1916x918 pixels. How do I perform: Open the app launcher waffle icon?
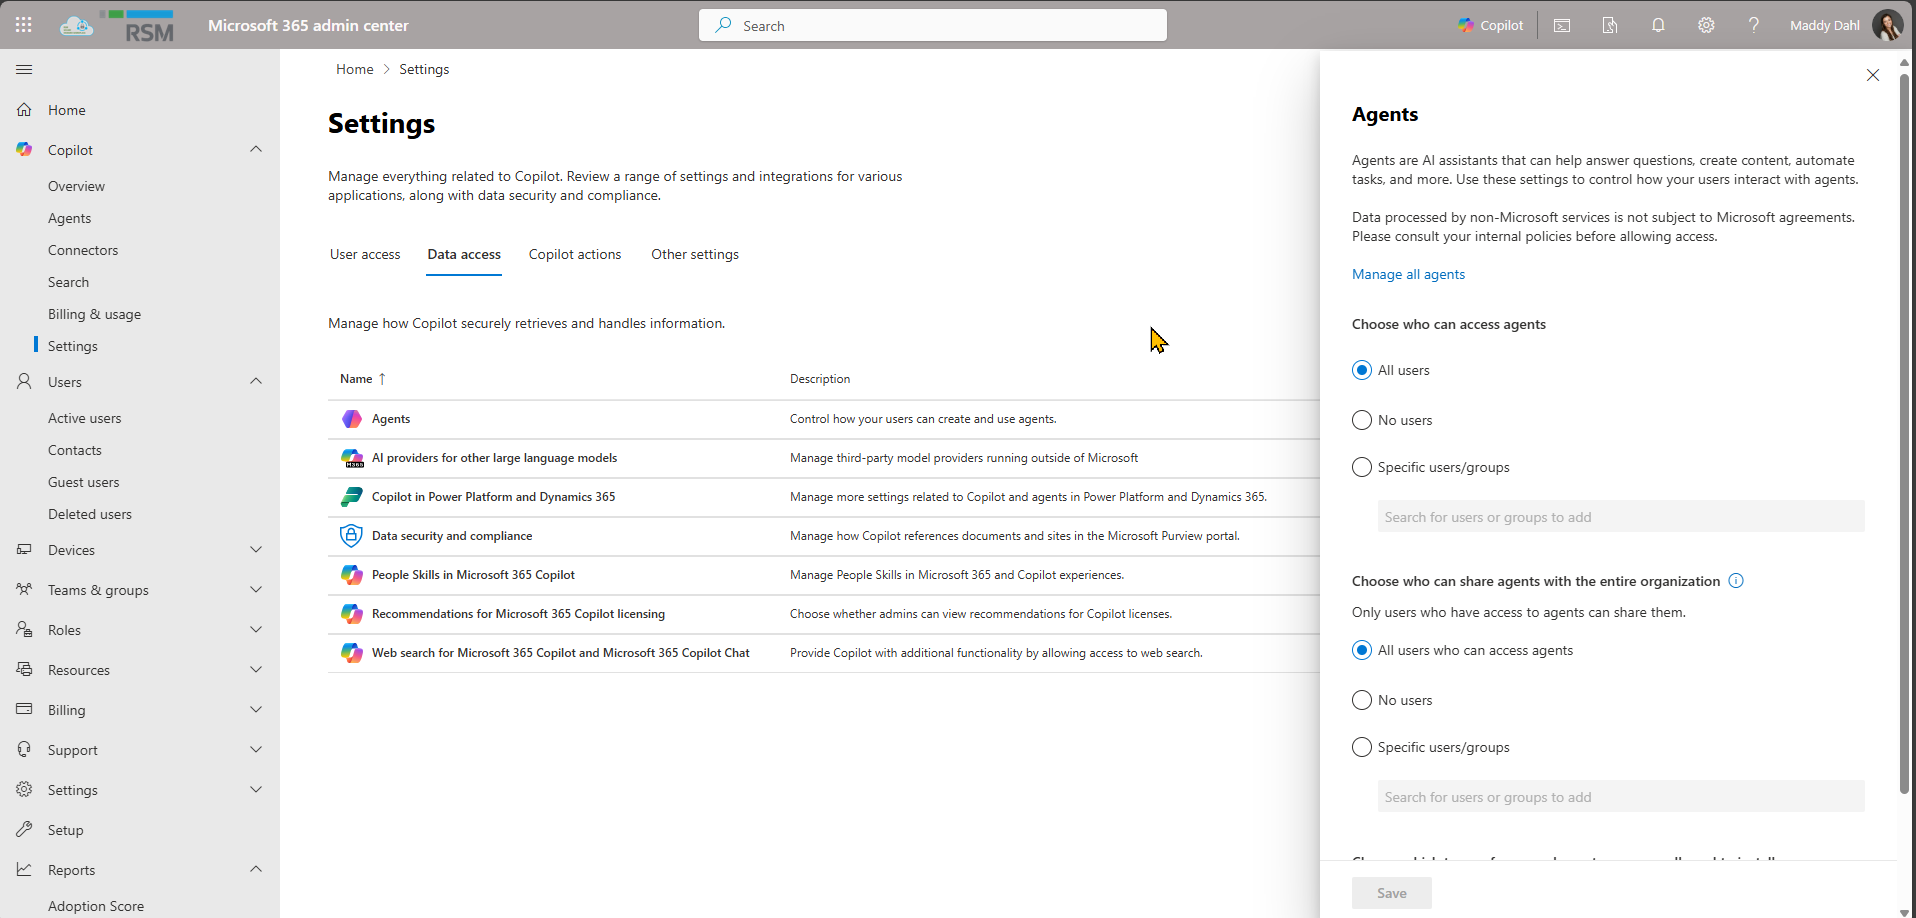coord(24,25)
